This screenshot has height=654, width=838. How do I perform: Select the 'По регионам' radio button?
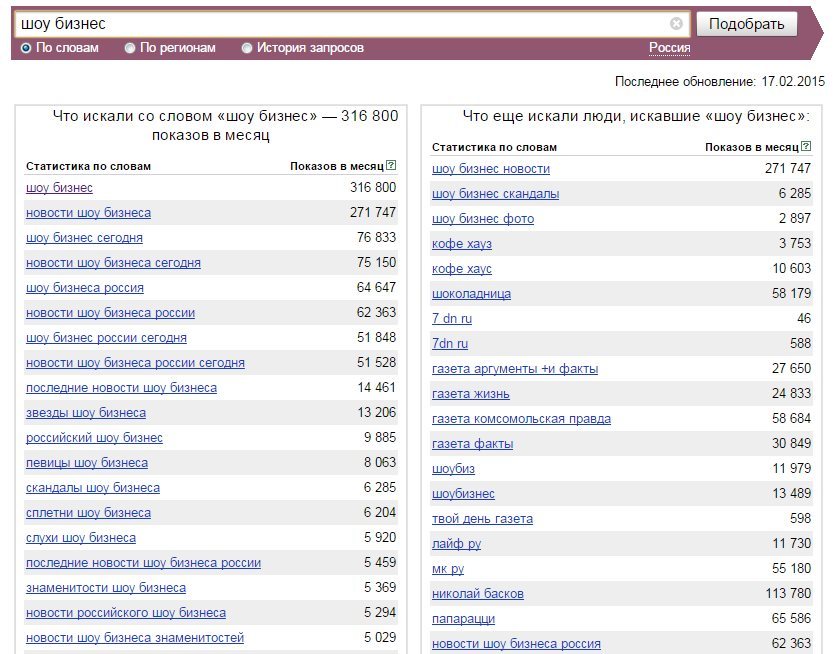(x=129, y=48)
